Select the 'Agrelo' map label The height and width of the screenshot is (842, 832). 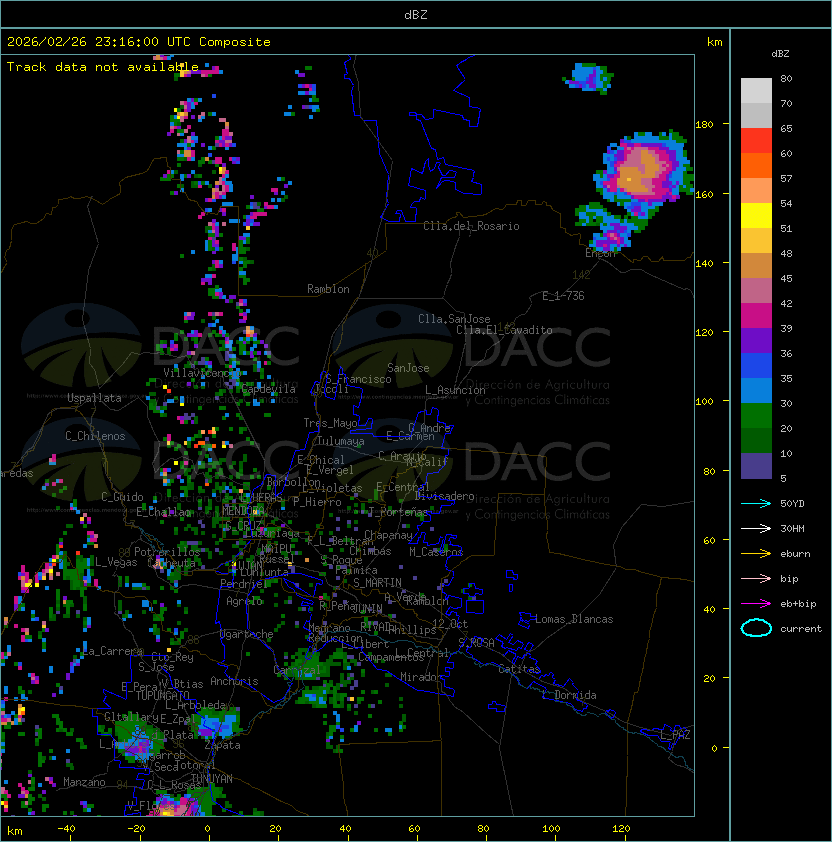(x=244, y=601)
